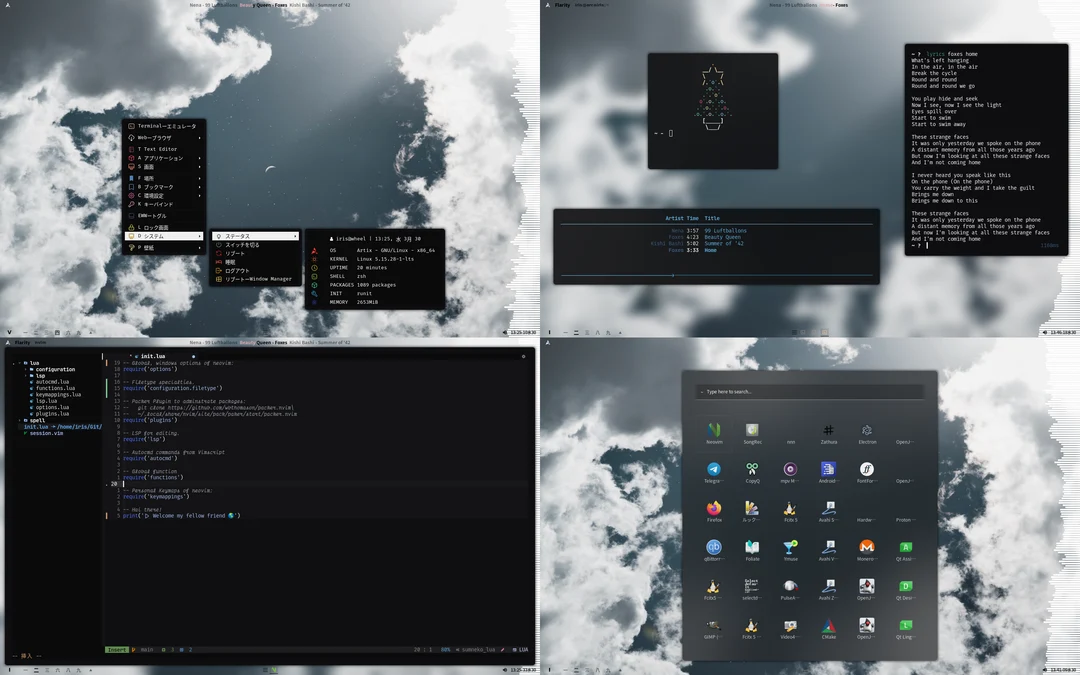Image resolution: width=1080 pixels, height=675 pixels.
Task: Toggle widgets via the EWWトグル entry
Action: coord(150,216)
